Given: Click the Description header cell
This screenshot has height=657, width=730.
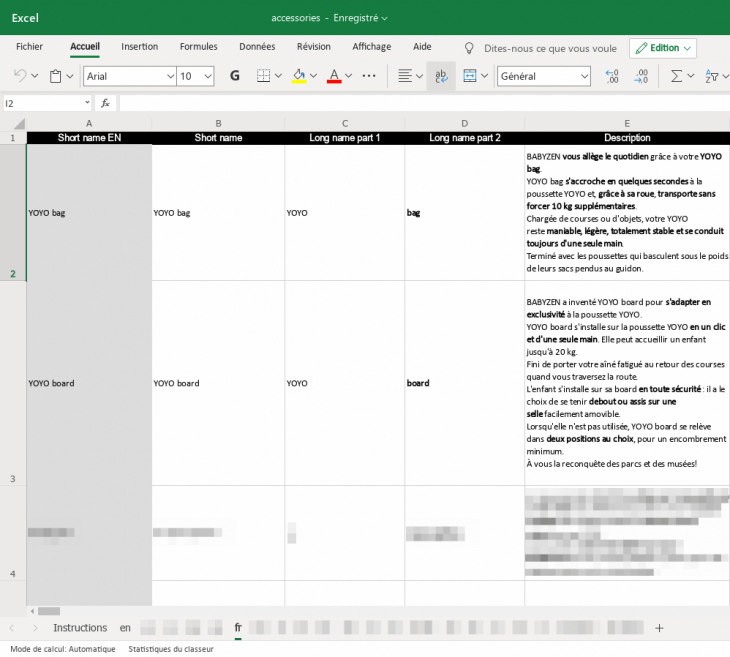Looking at the screenshot, I should point(627,138).
